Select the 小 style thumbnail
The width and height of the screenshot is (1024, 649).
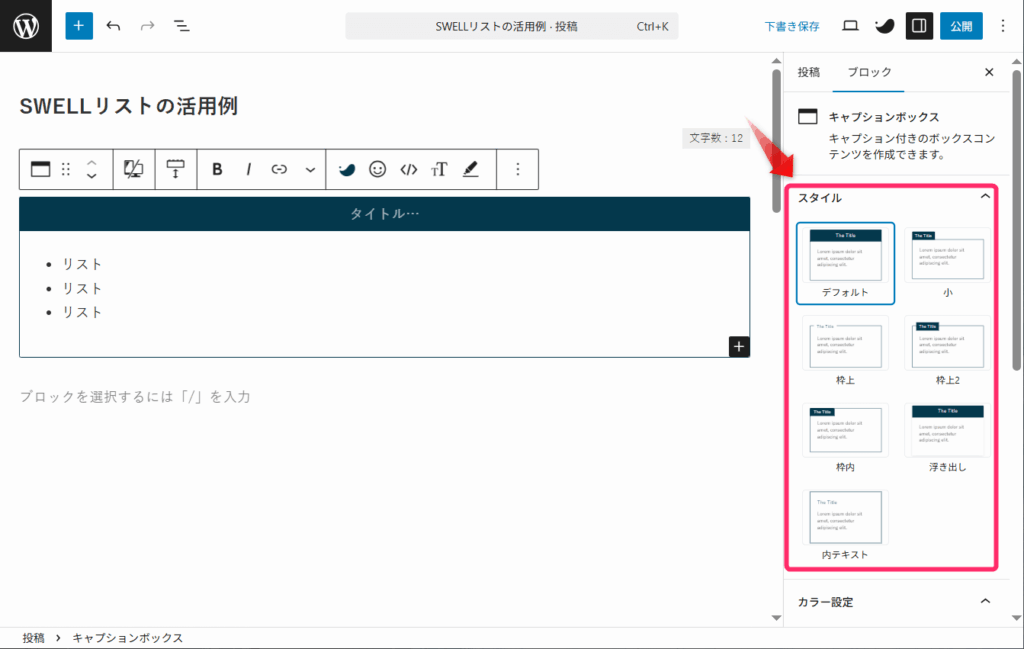(x=947, y=263)
